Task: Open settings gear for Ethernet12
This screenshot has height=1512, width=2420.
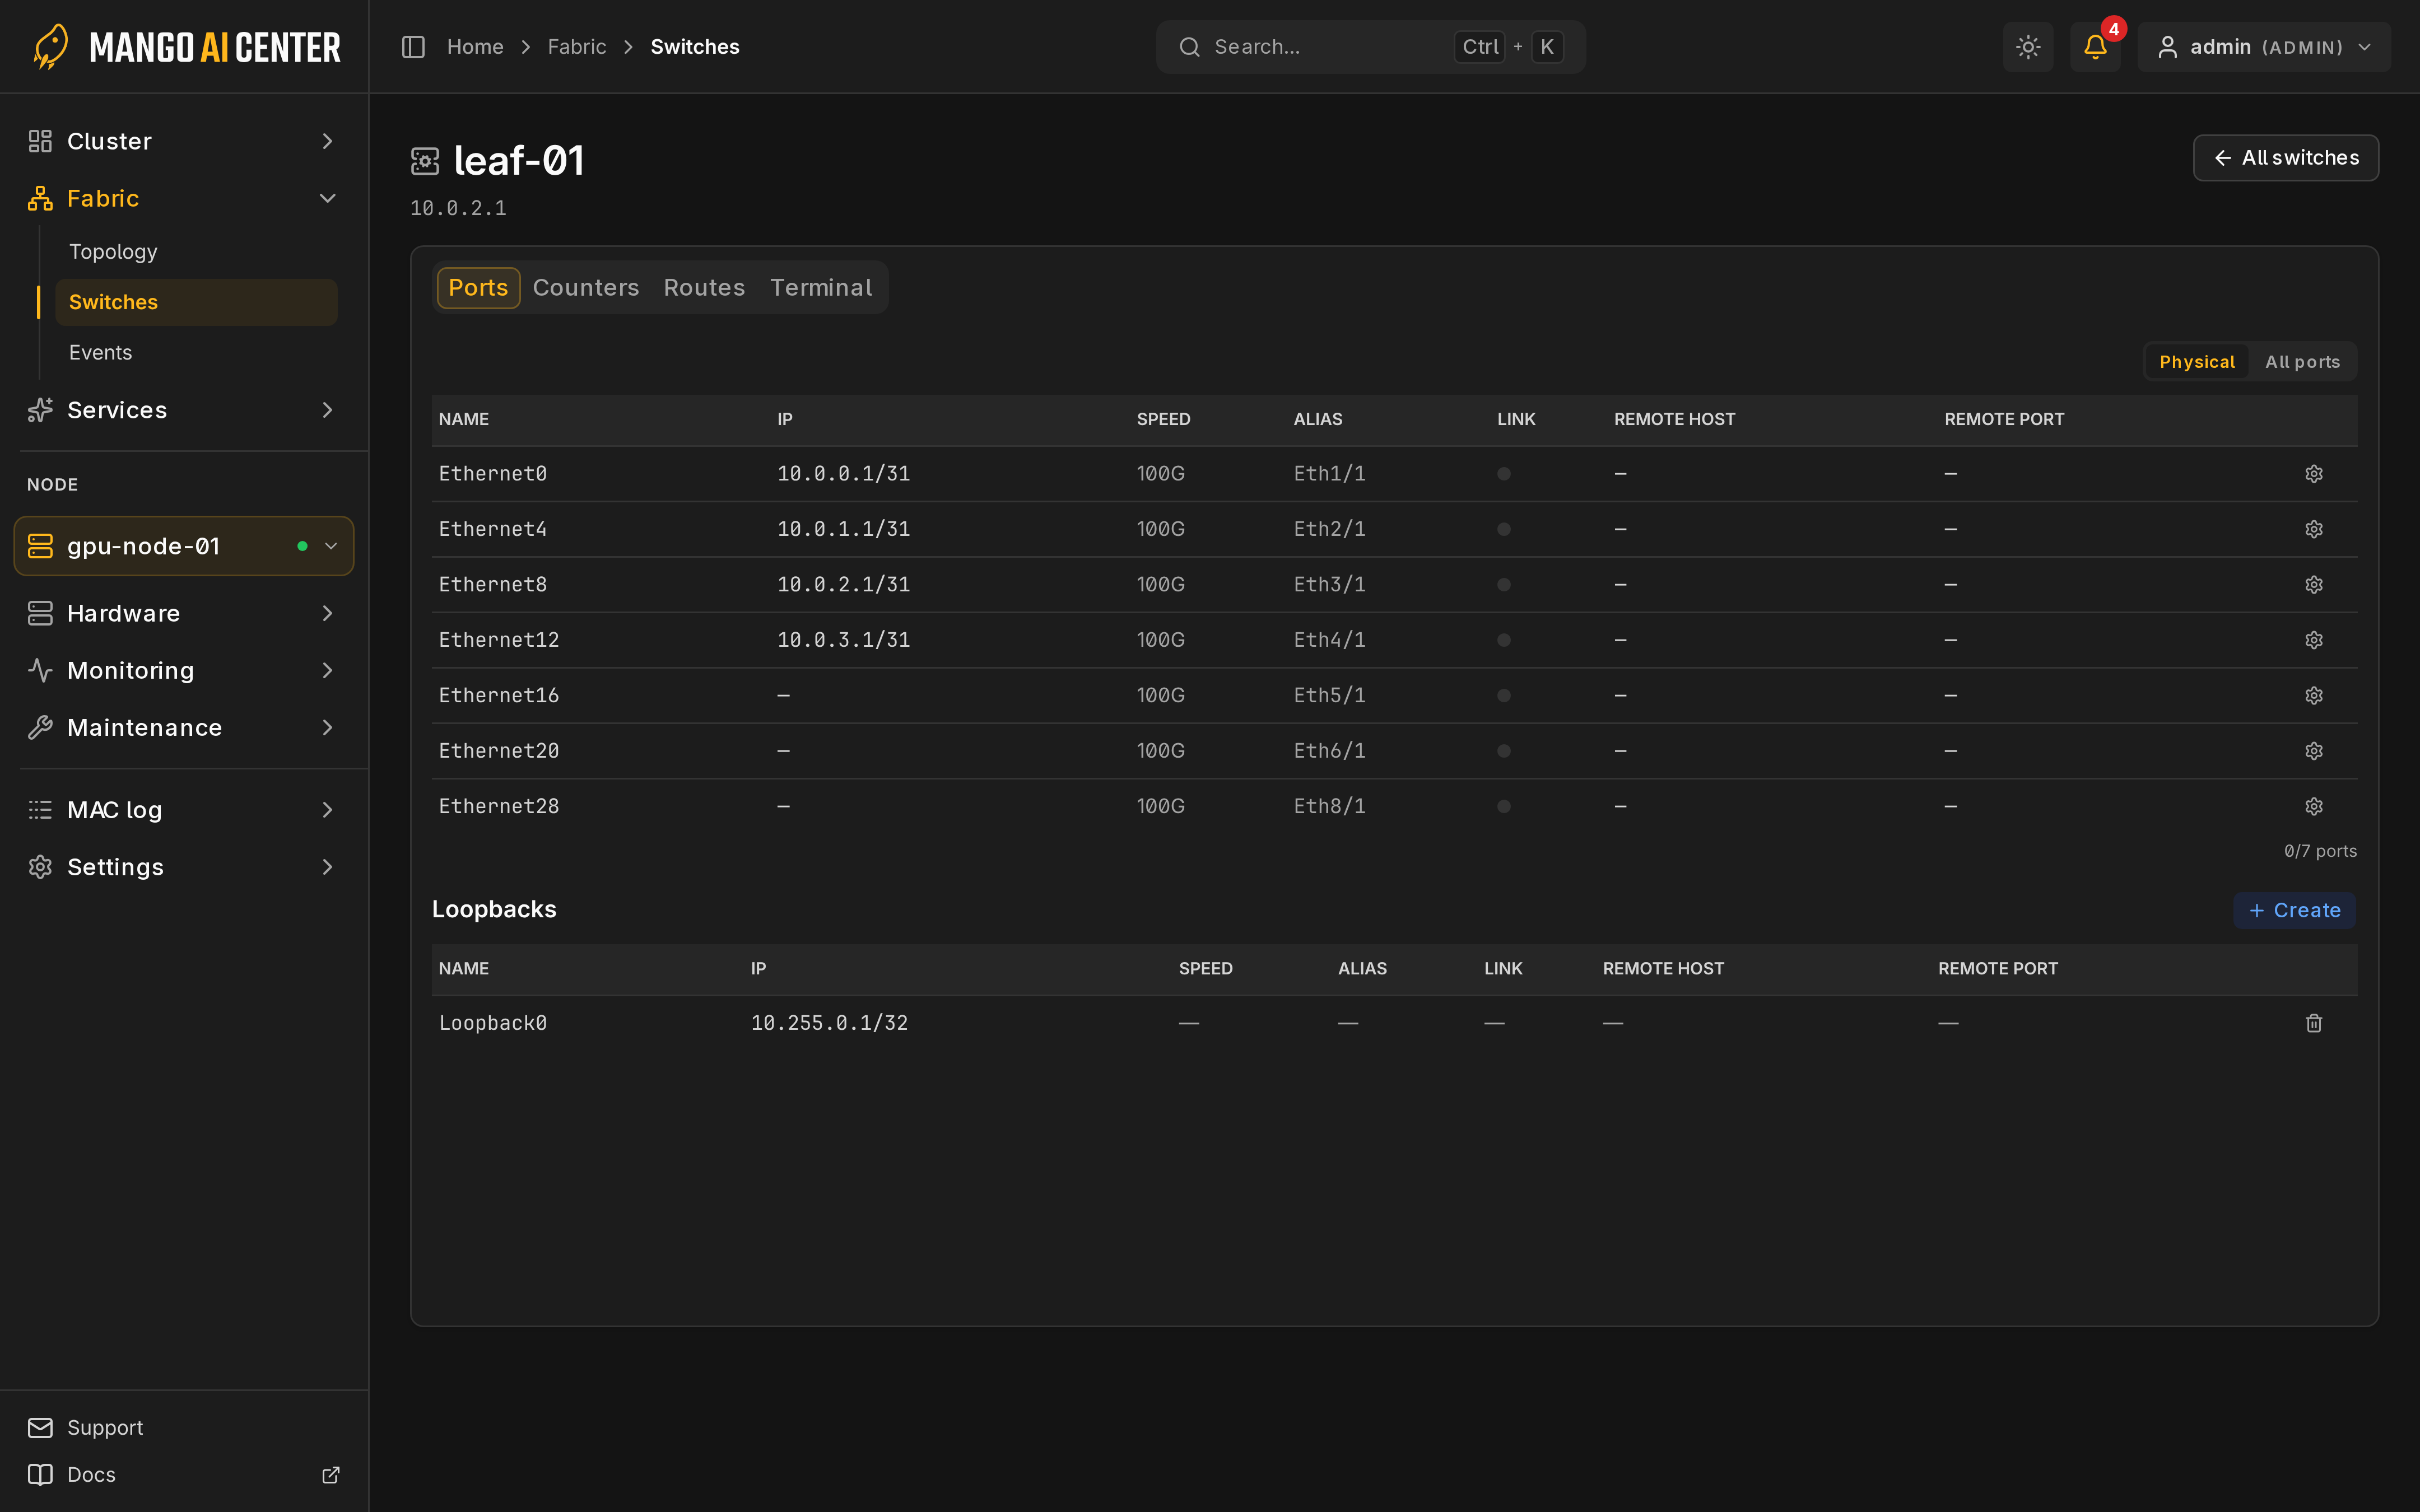Action: click(2314, 640)
